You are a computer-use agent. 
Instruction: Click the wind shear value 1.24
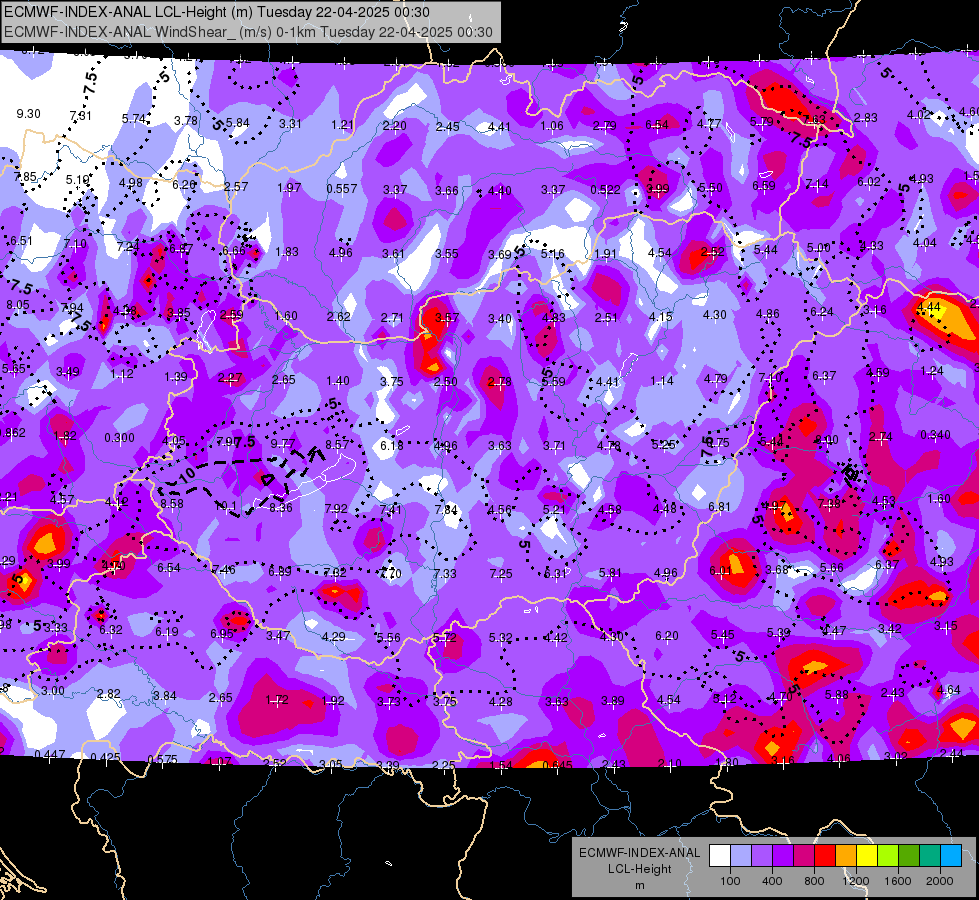[x=932, y=371]
